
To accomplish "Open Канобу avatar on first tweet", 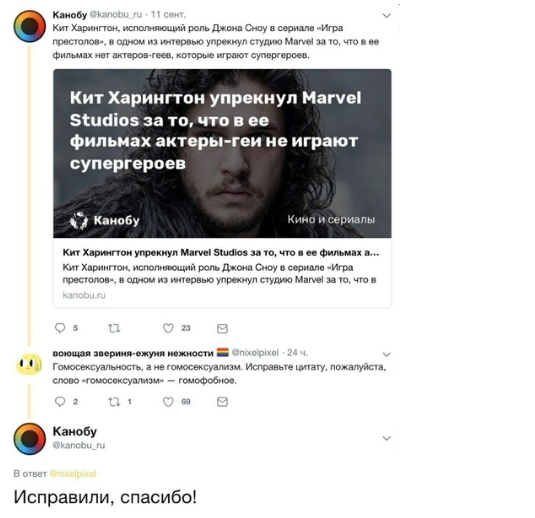I will pyautogui.click(x=30, y=26).
